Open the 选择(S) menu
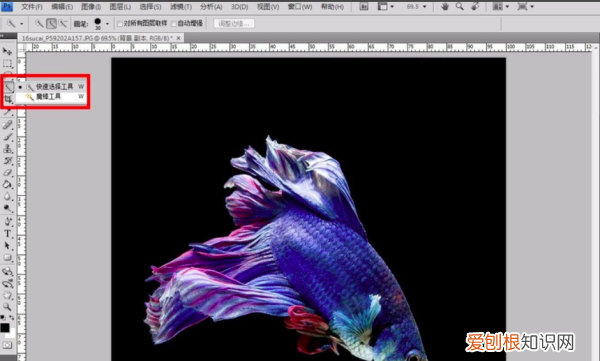Image resolution: width=600 pixels, height=361 pixels. (x=150, y=7)
